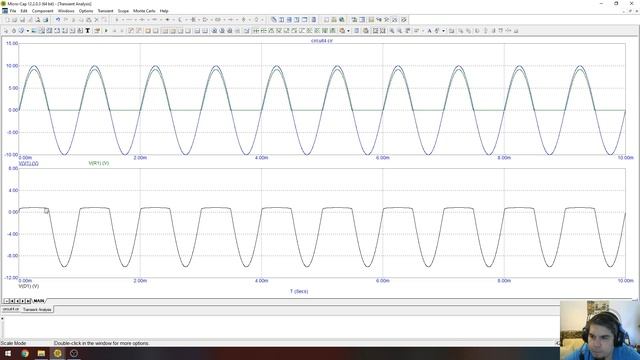
Task: Click the Delete X icon in top toolbar
Action: (96, 20)
